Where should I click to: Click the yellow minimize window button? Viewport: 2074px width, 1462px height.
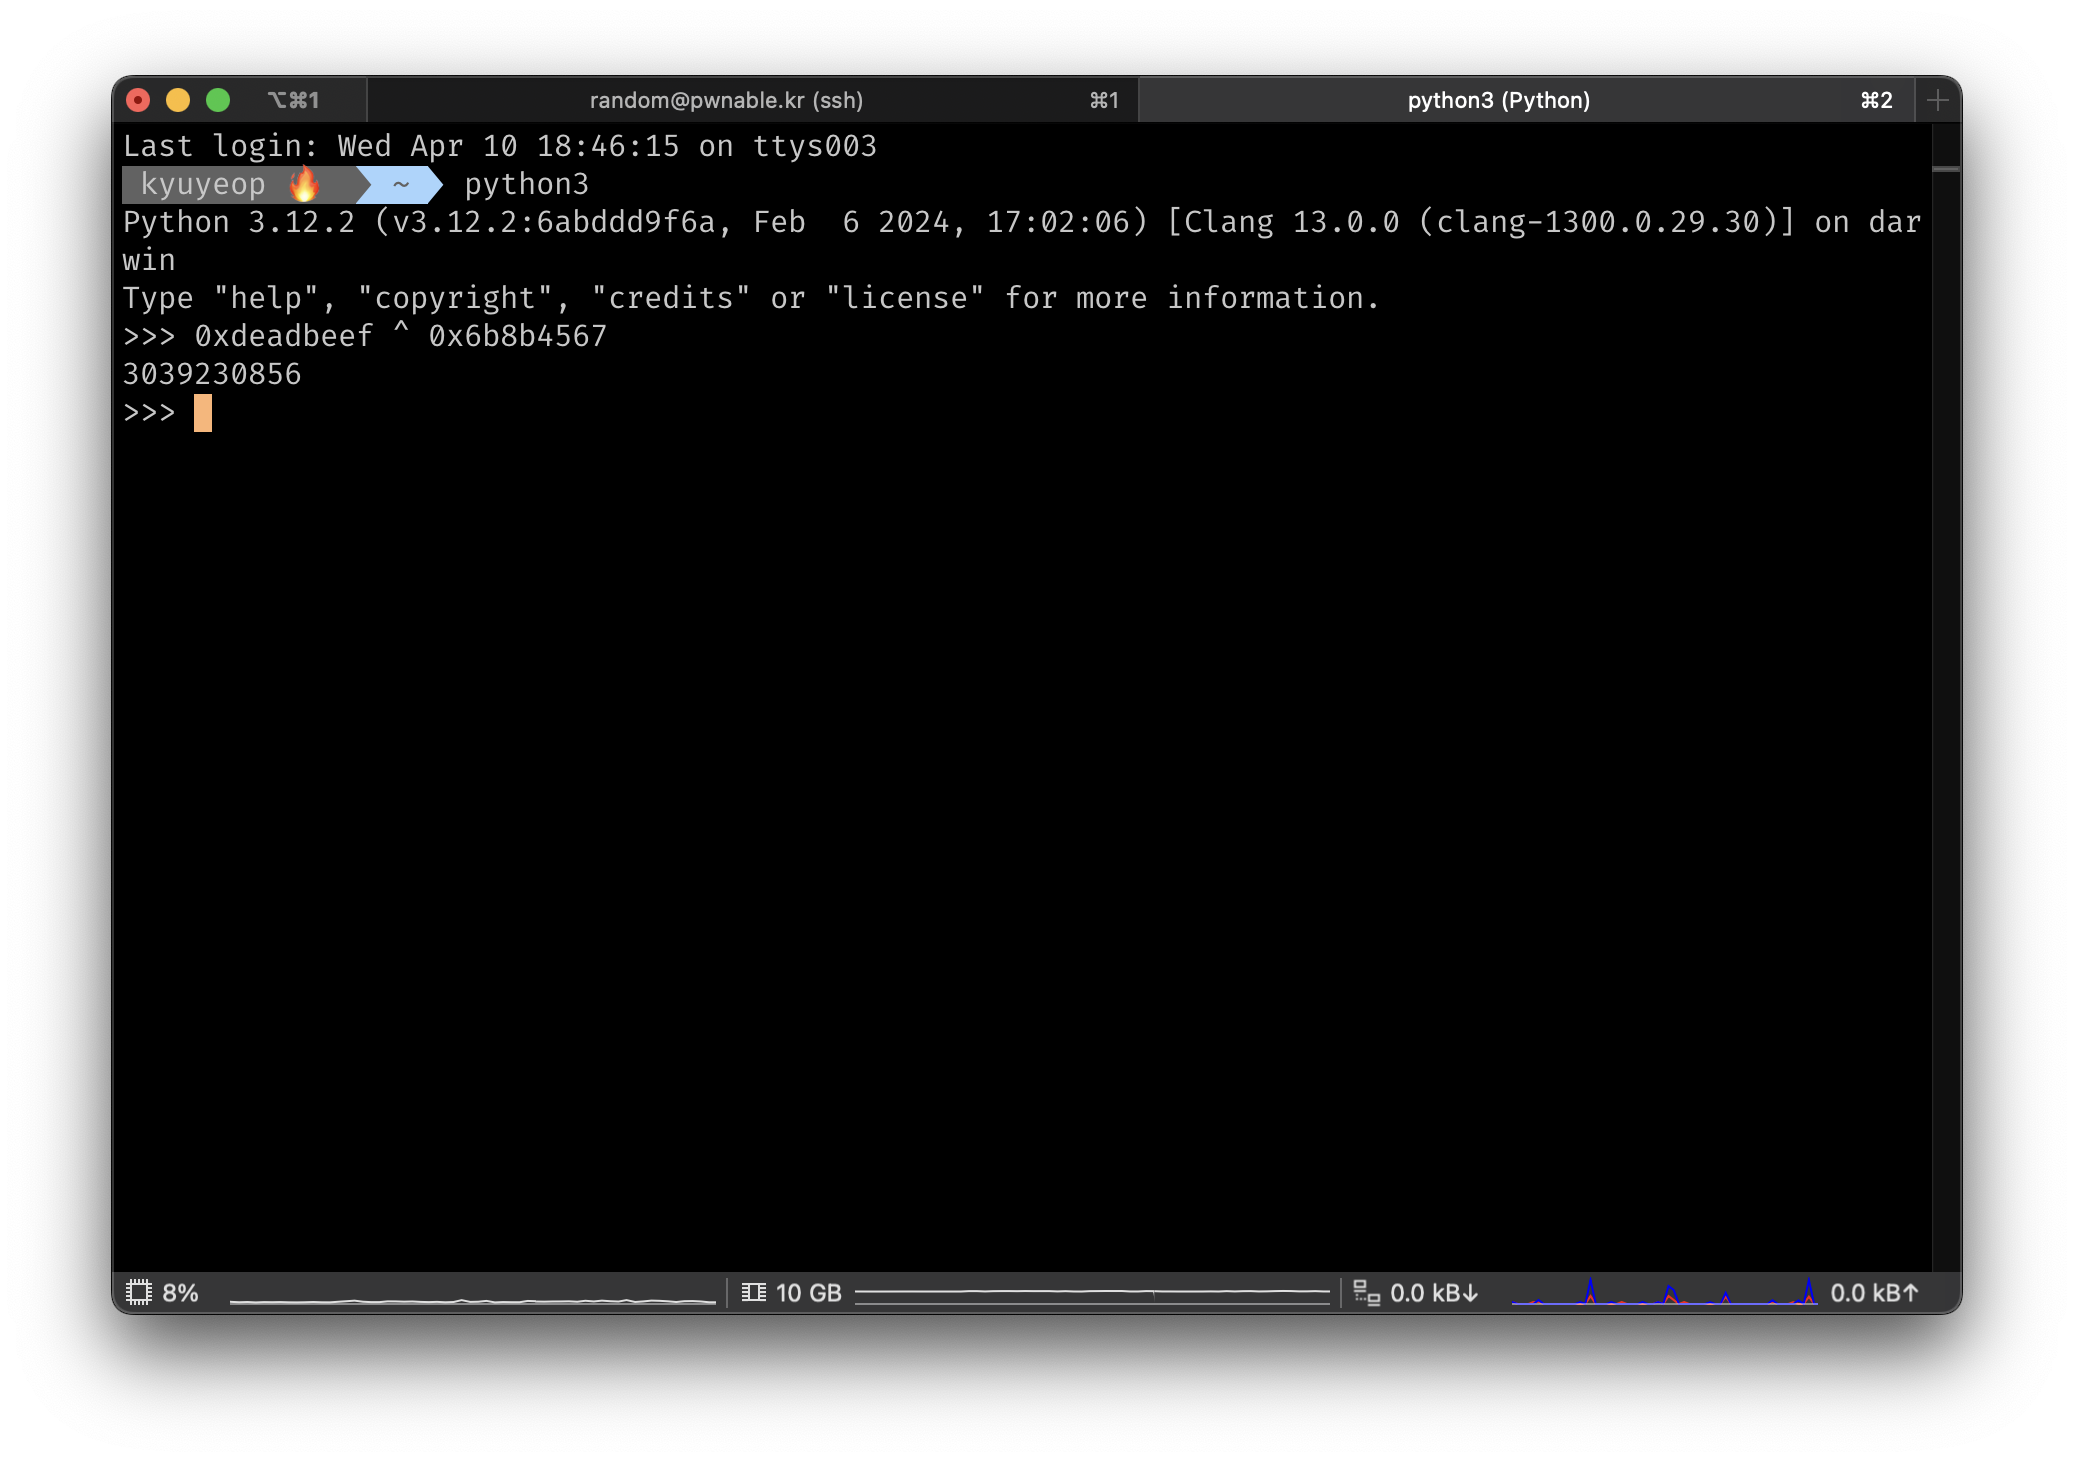pyautogui.click(x=178, y=100)
